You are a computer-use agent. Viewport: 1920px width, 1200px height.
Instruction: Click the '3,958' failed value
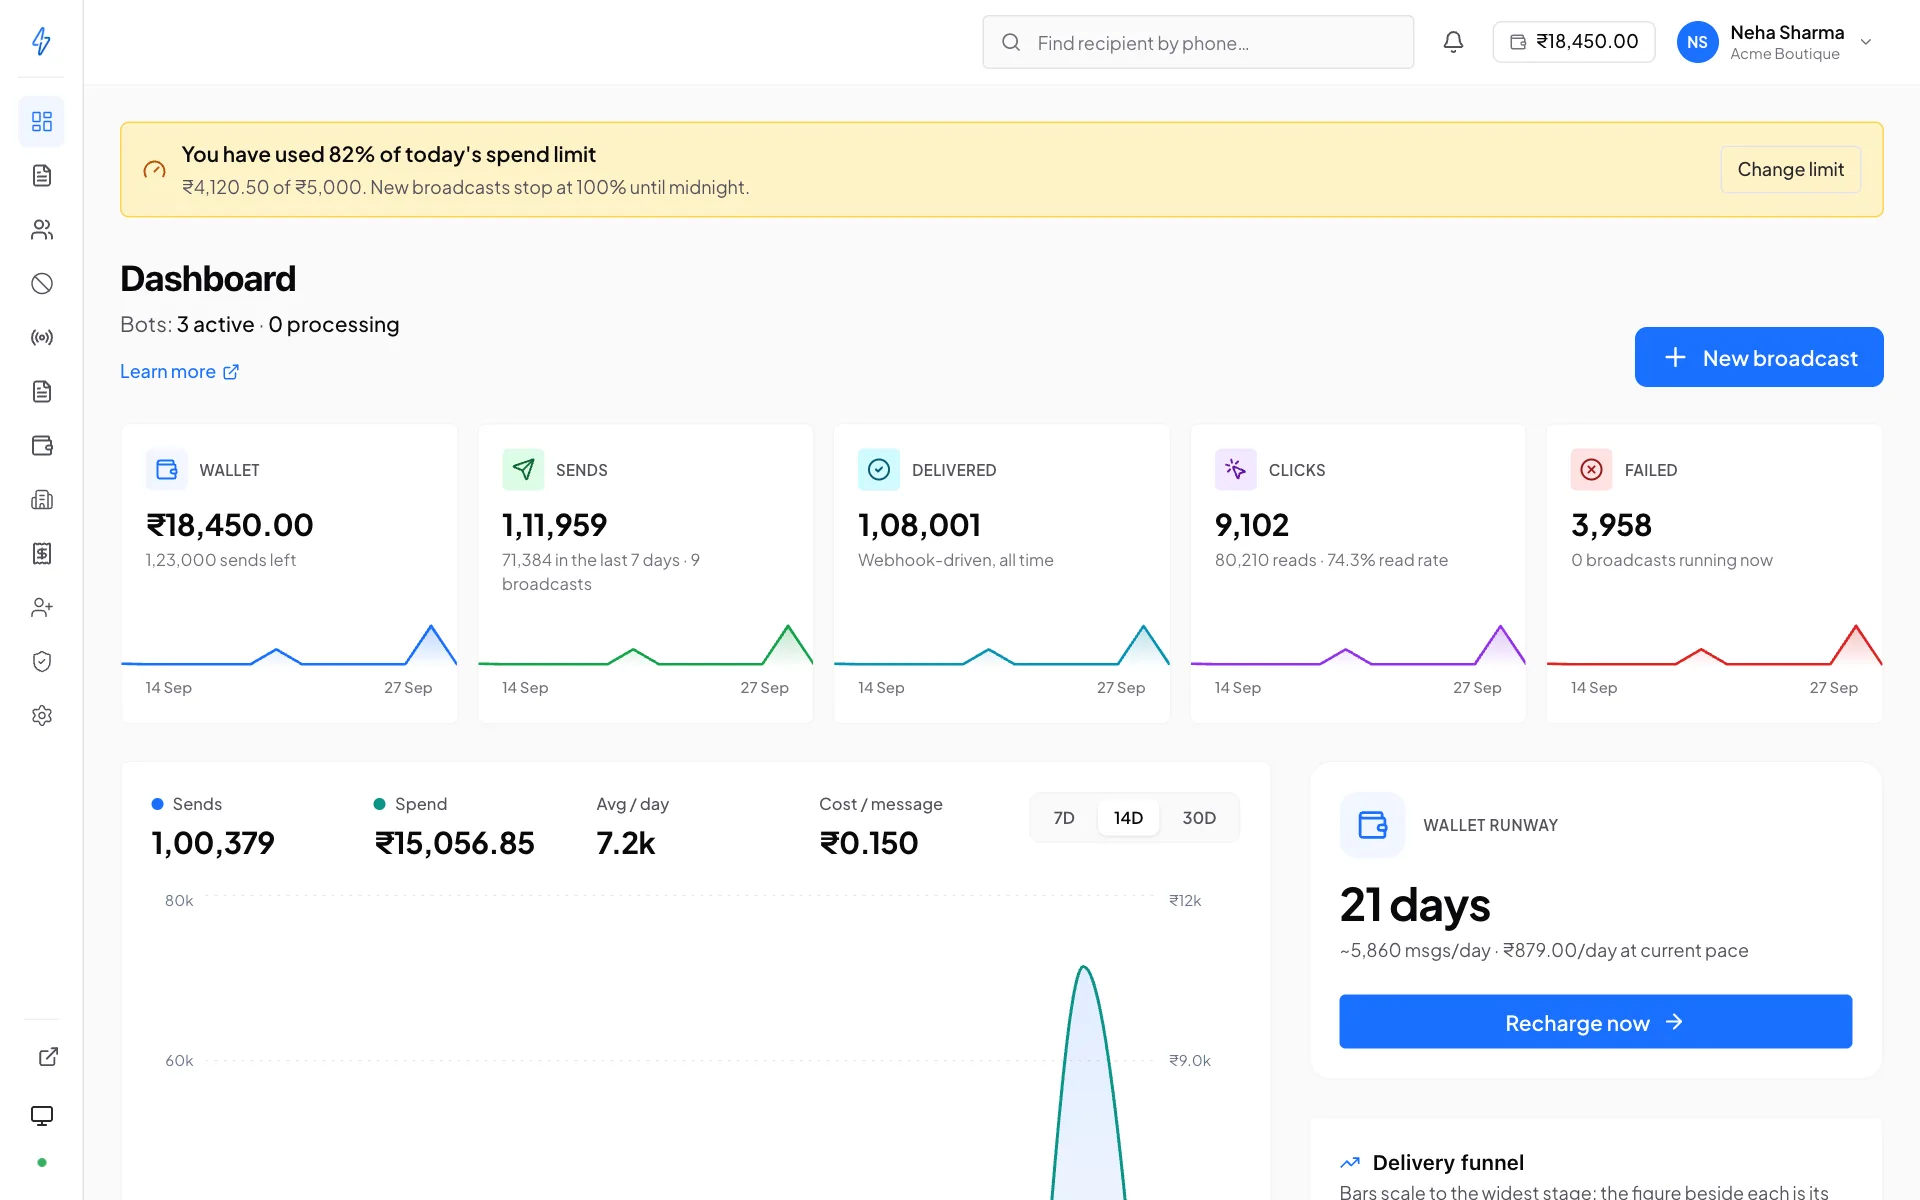click(x=1611, y=525)
